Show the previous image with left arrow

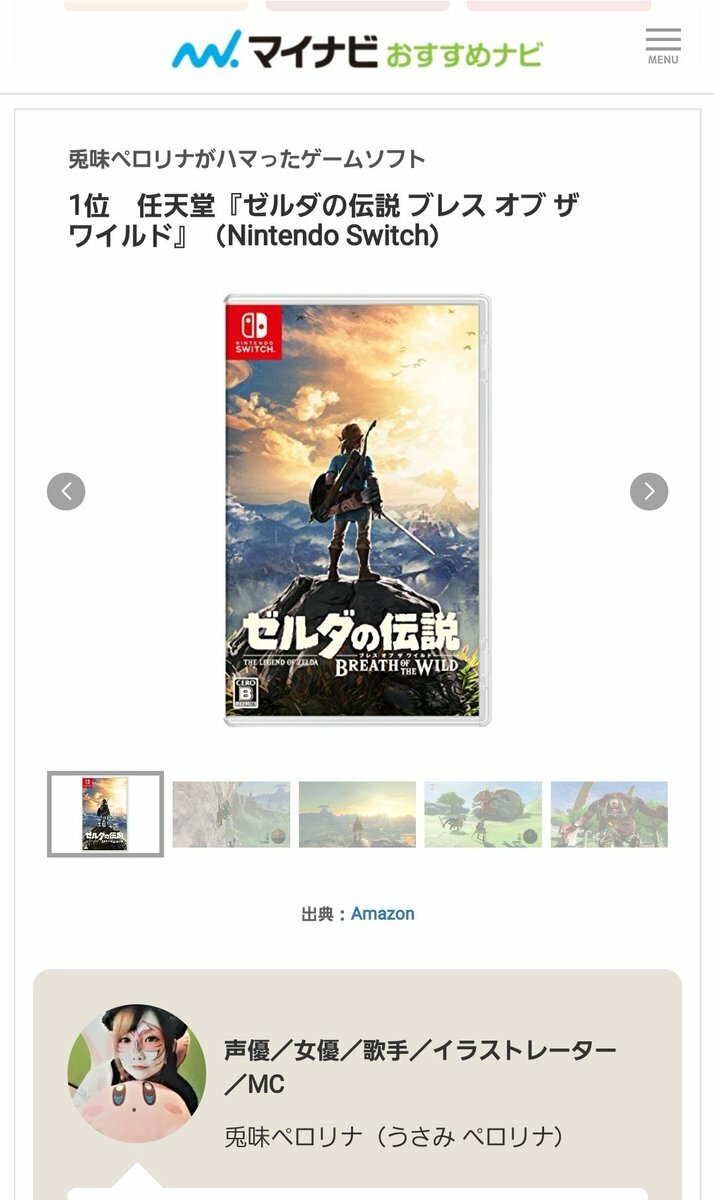coord(66,491)
